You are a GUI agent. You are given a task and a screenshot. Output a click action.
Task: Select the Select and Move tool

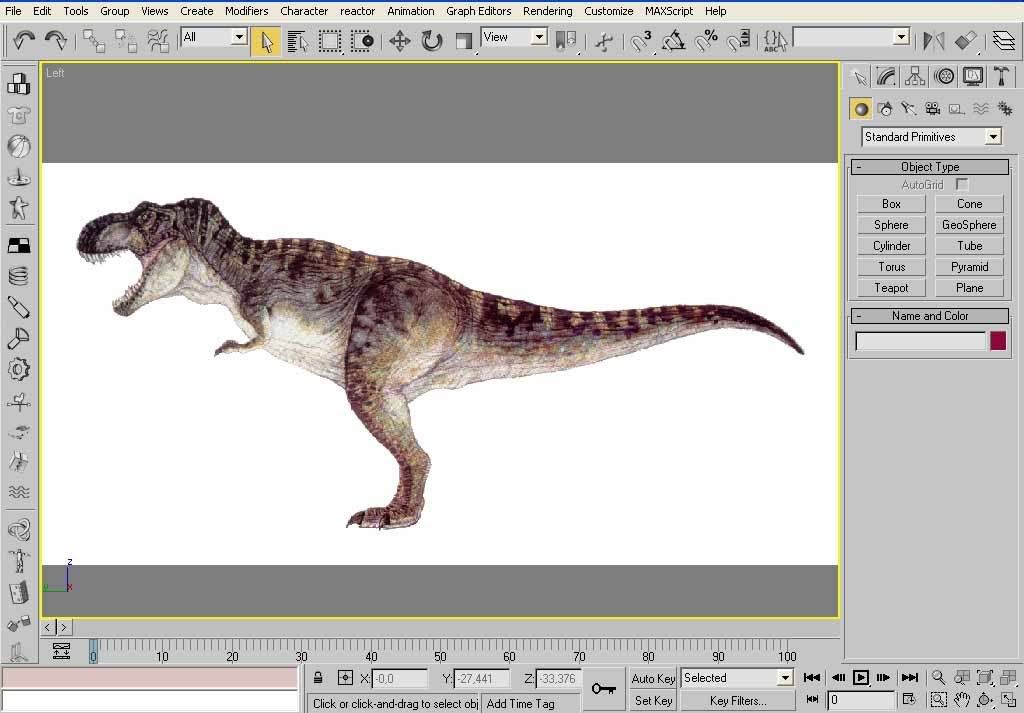(399, 41)
